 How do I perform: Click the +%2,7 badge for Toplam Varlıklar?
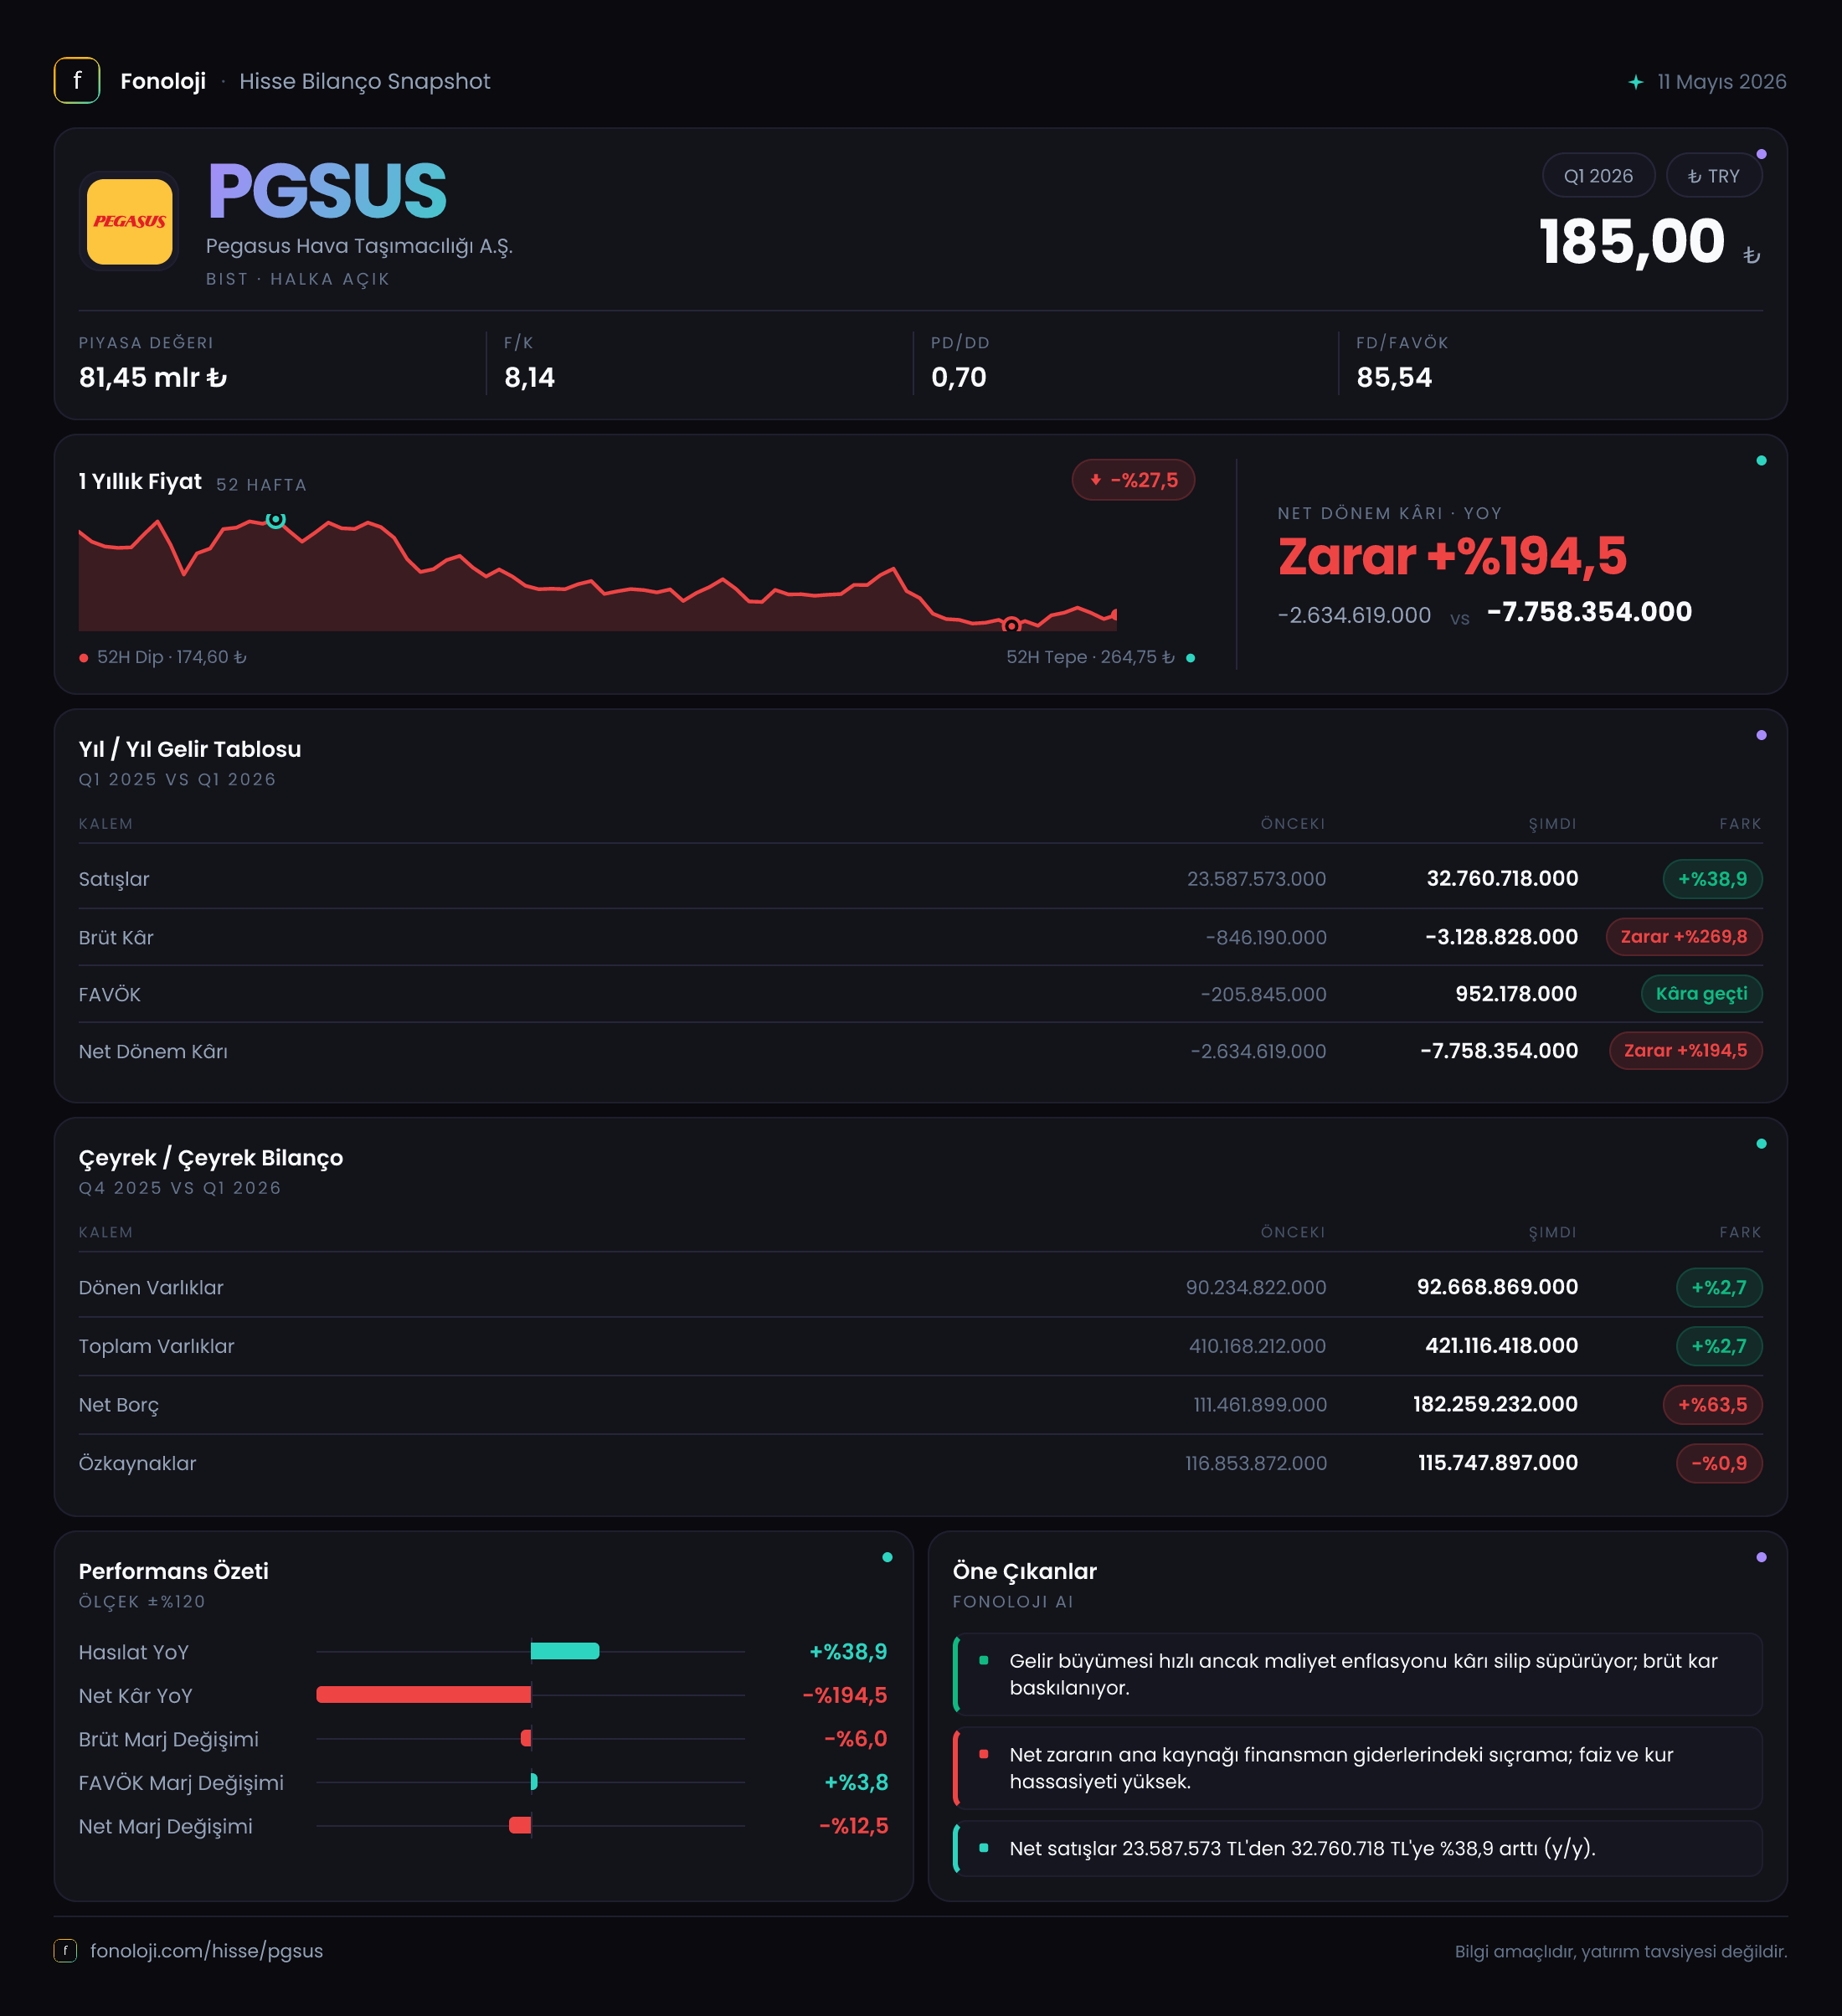(x=1719, y=1346)
